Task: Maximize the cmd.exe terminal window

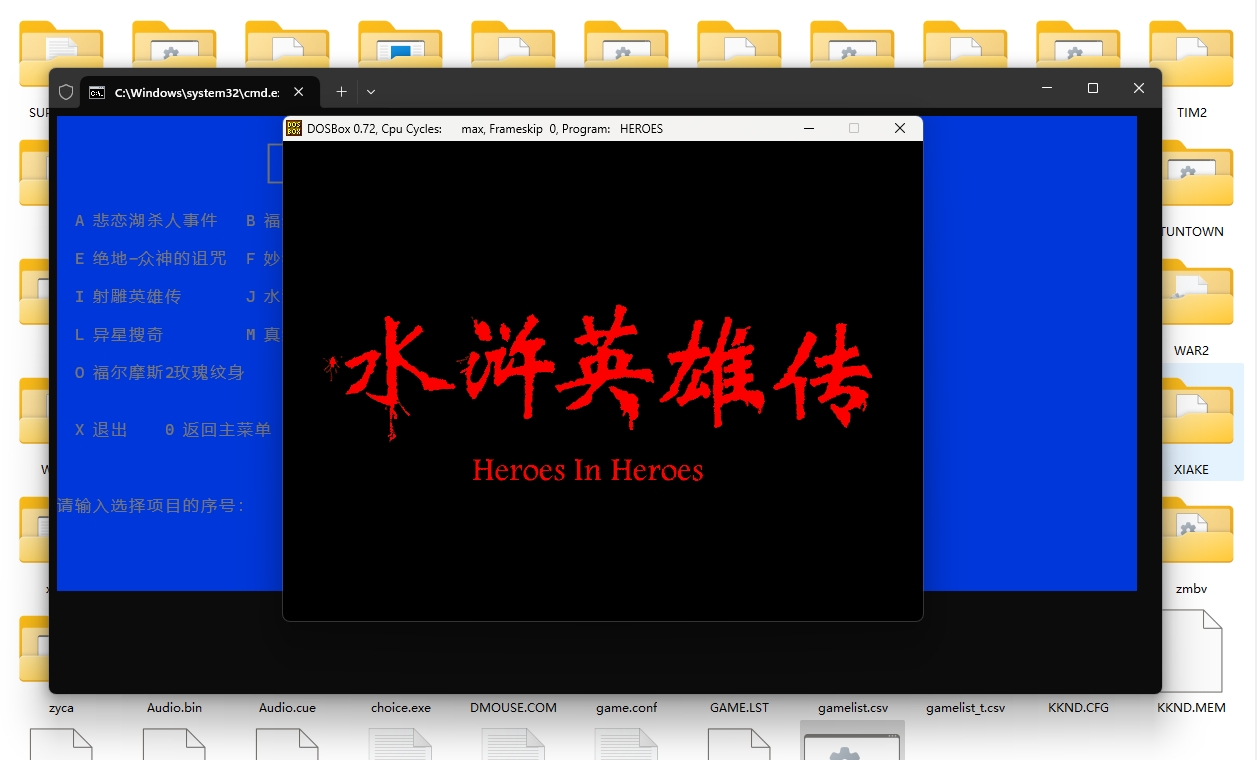Action: (1092, 89)
